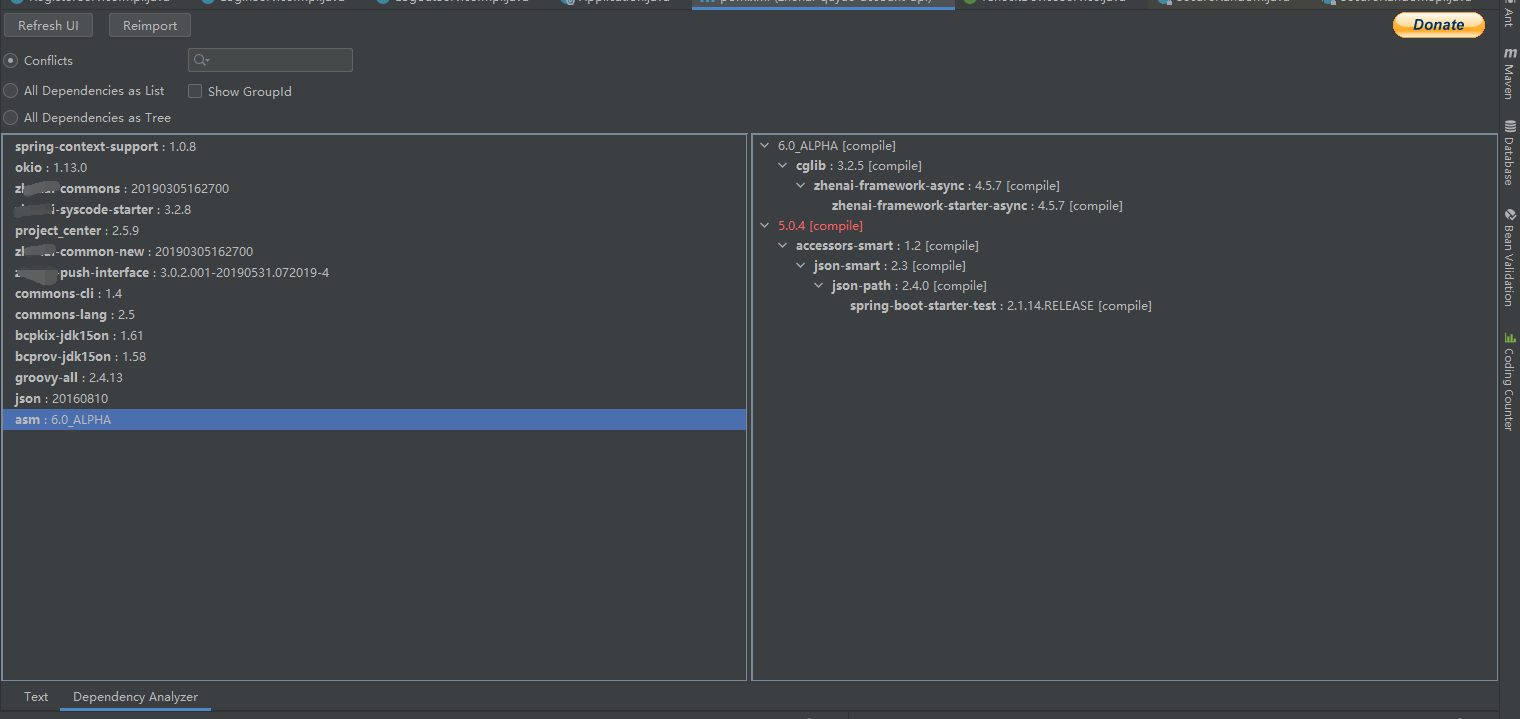Collapse the cglib tree node arrow

[784, 166]
